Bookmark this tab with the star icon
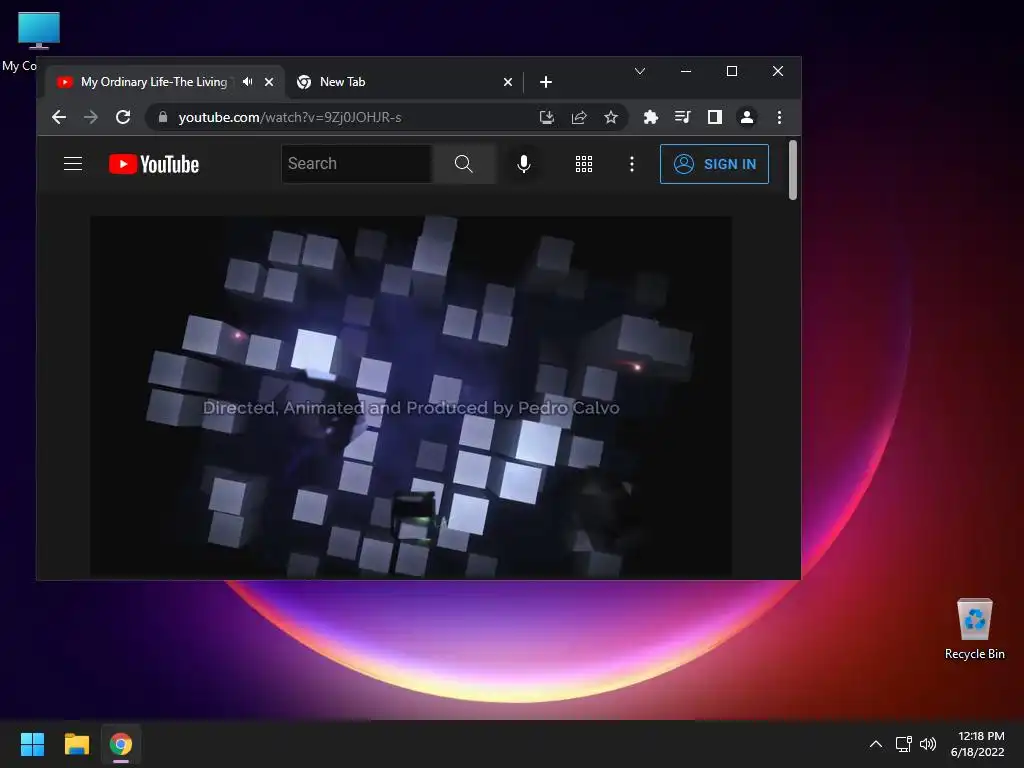Viewport: 1024px width, 768px height. click(611, 118)
